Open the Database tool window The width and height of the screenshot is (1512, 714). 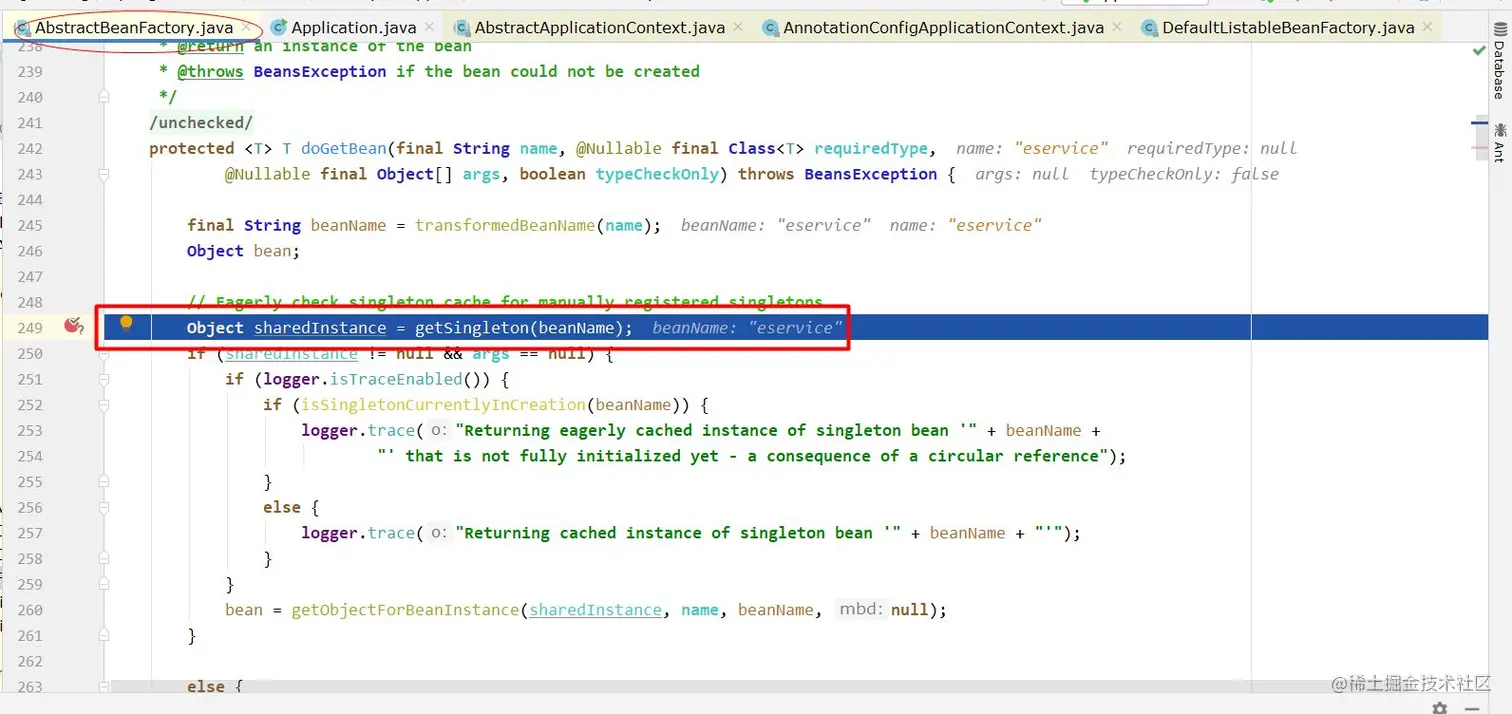pos(1498,62)
